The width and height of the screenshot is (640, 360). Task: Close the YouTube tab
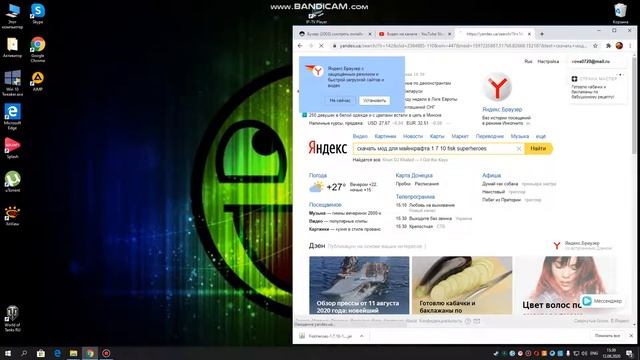pos(449,34)
